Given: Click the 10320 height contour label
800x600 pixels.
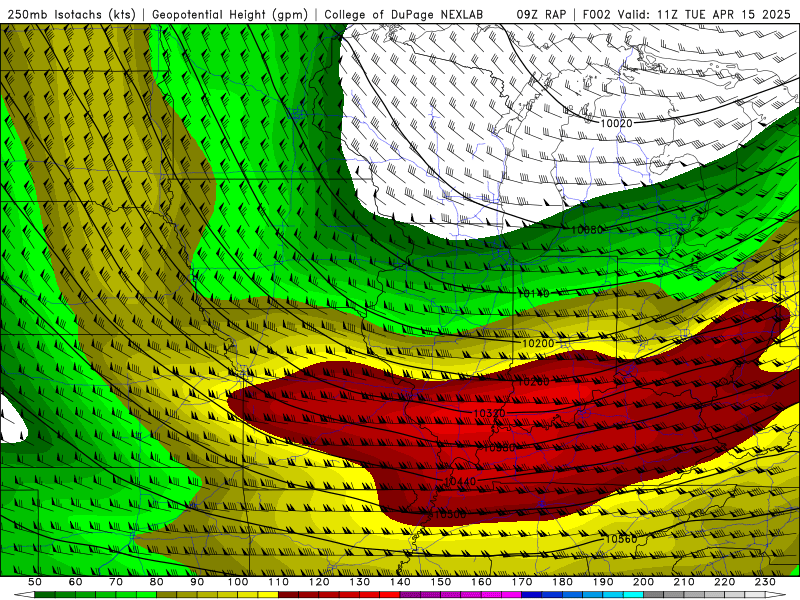Looking at the screenshot, I should pyautogui.click(x=489, y=413).
